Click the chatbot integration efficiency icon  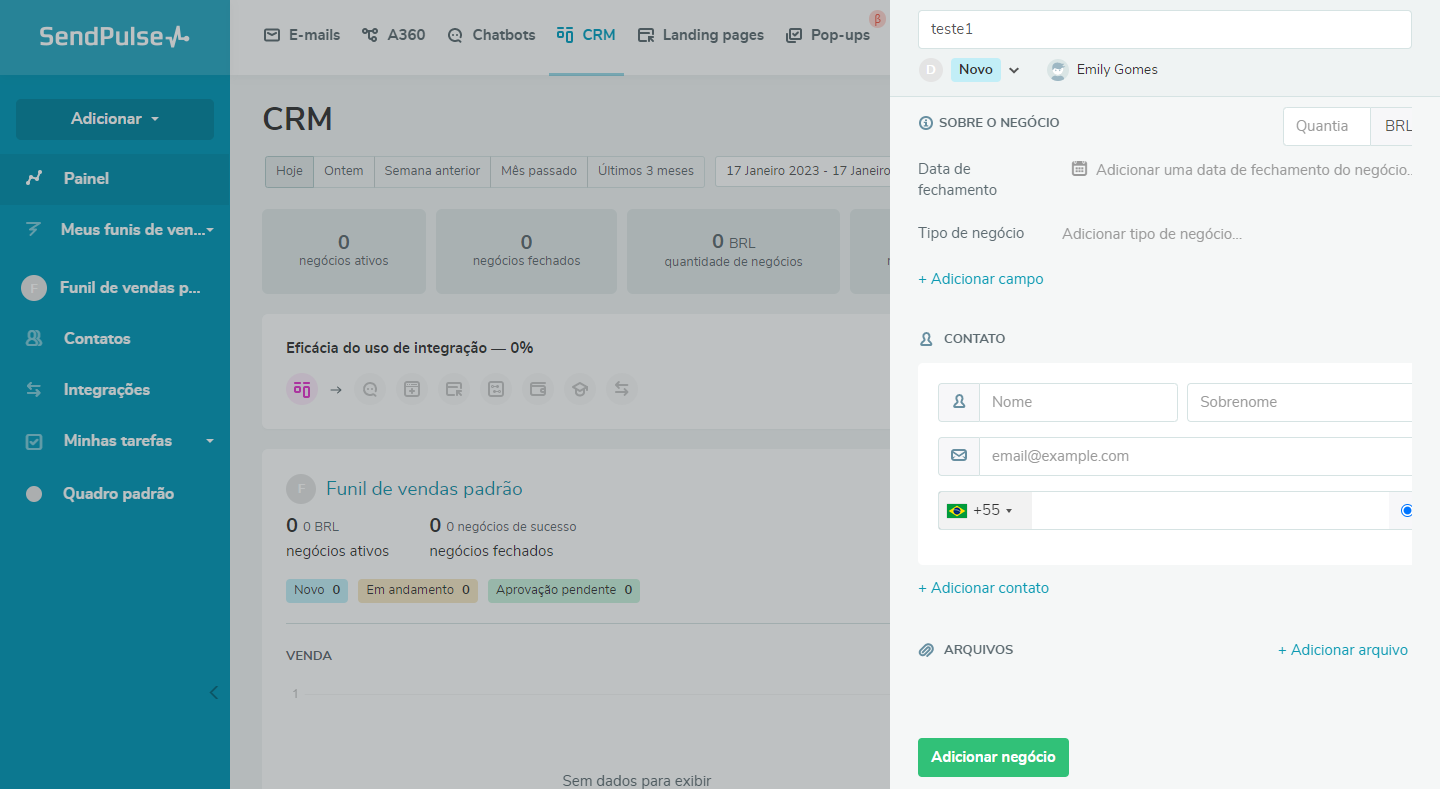tap(370, 389)
